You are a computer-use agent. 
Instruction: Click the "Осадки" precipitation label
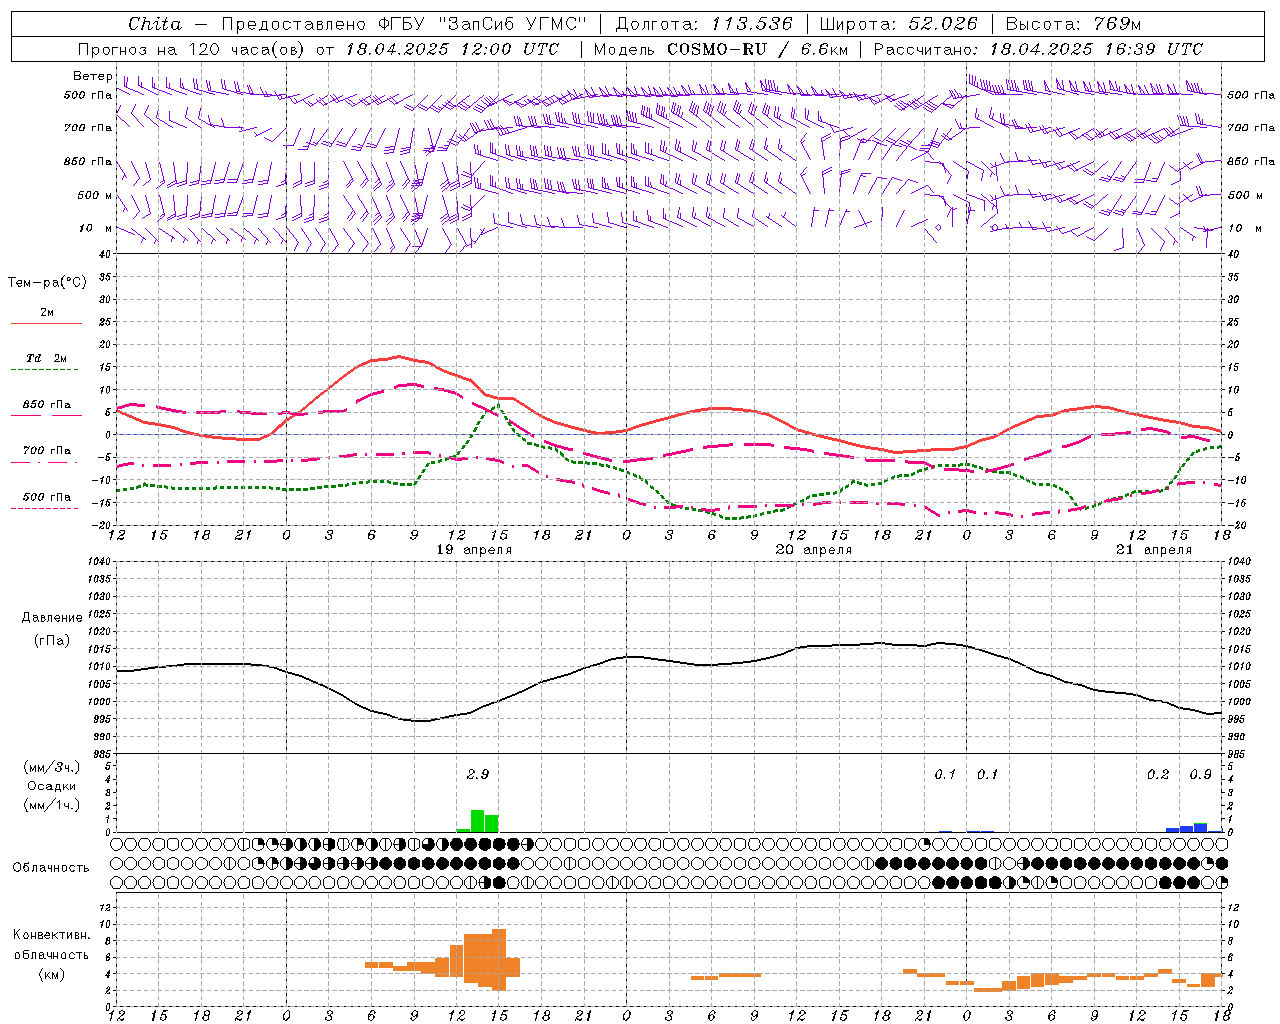(52, 786)
